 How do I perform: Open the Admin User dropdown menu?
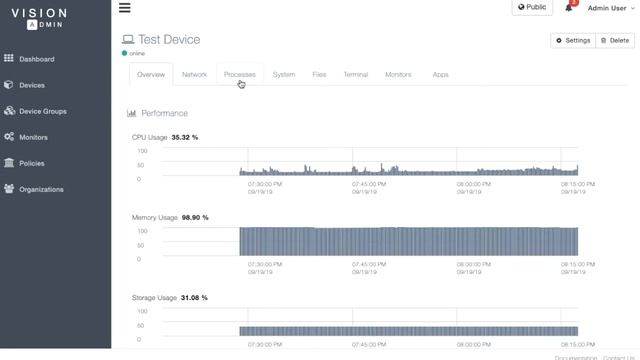[x=611, y=8]
